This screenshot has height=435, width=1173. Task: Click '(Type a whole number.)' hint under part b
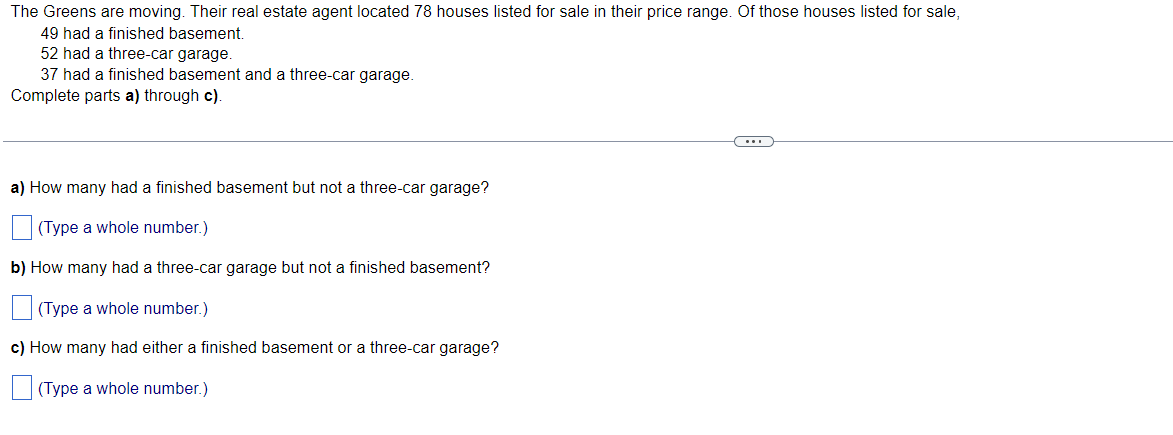tap(123, 308)
